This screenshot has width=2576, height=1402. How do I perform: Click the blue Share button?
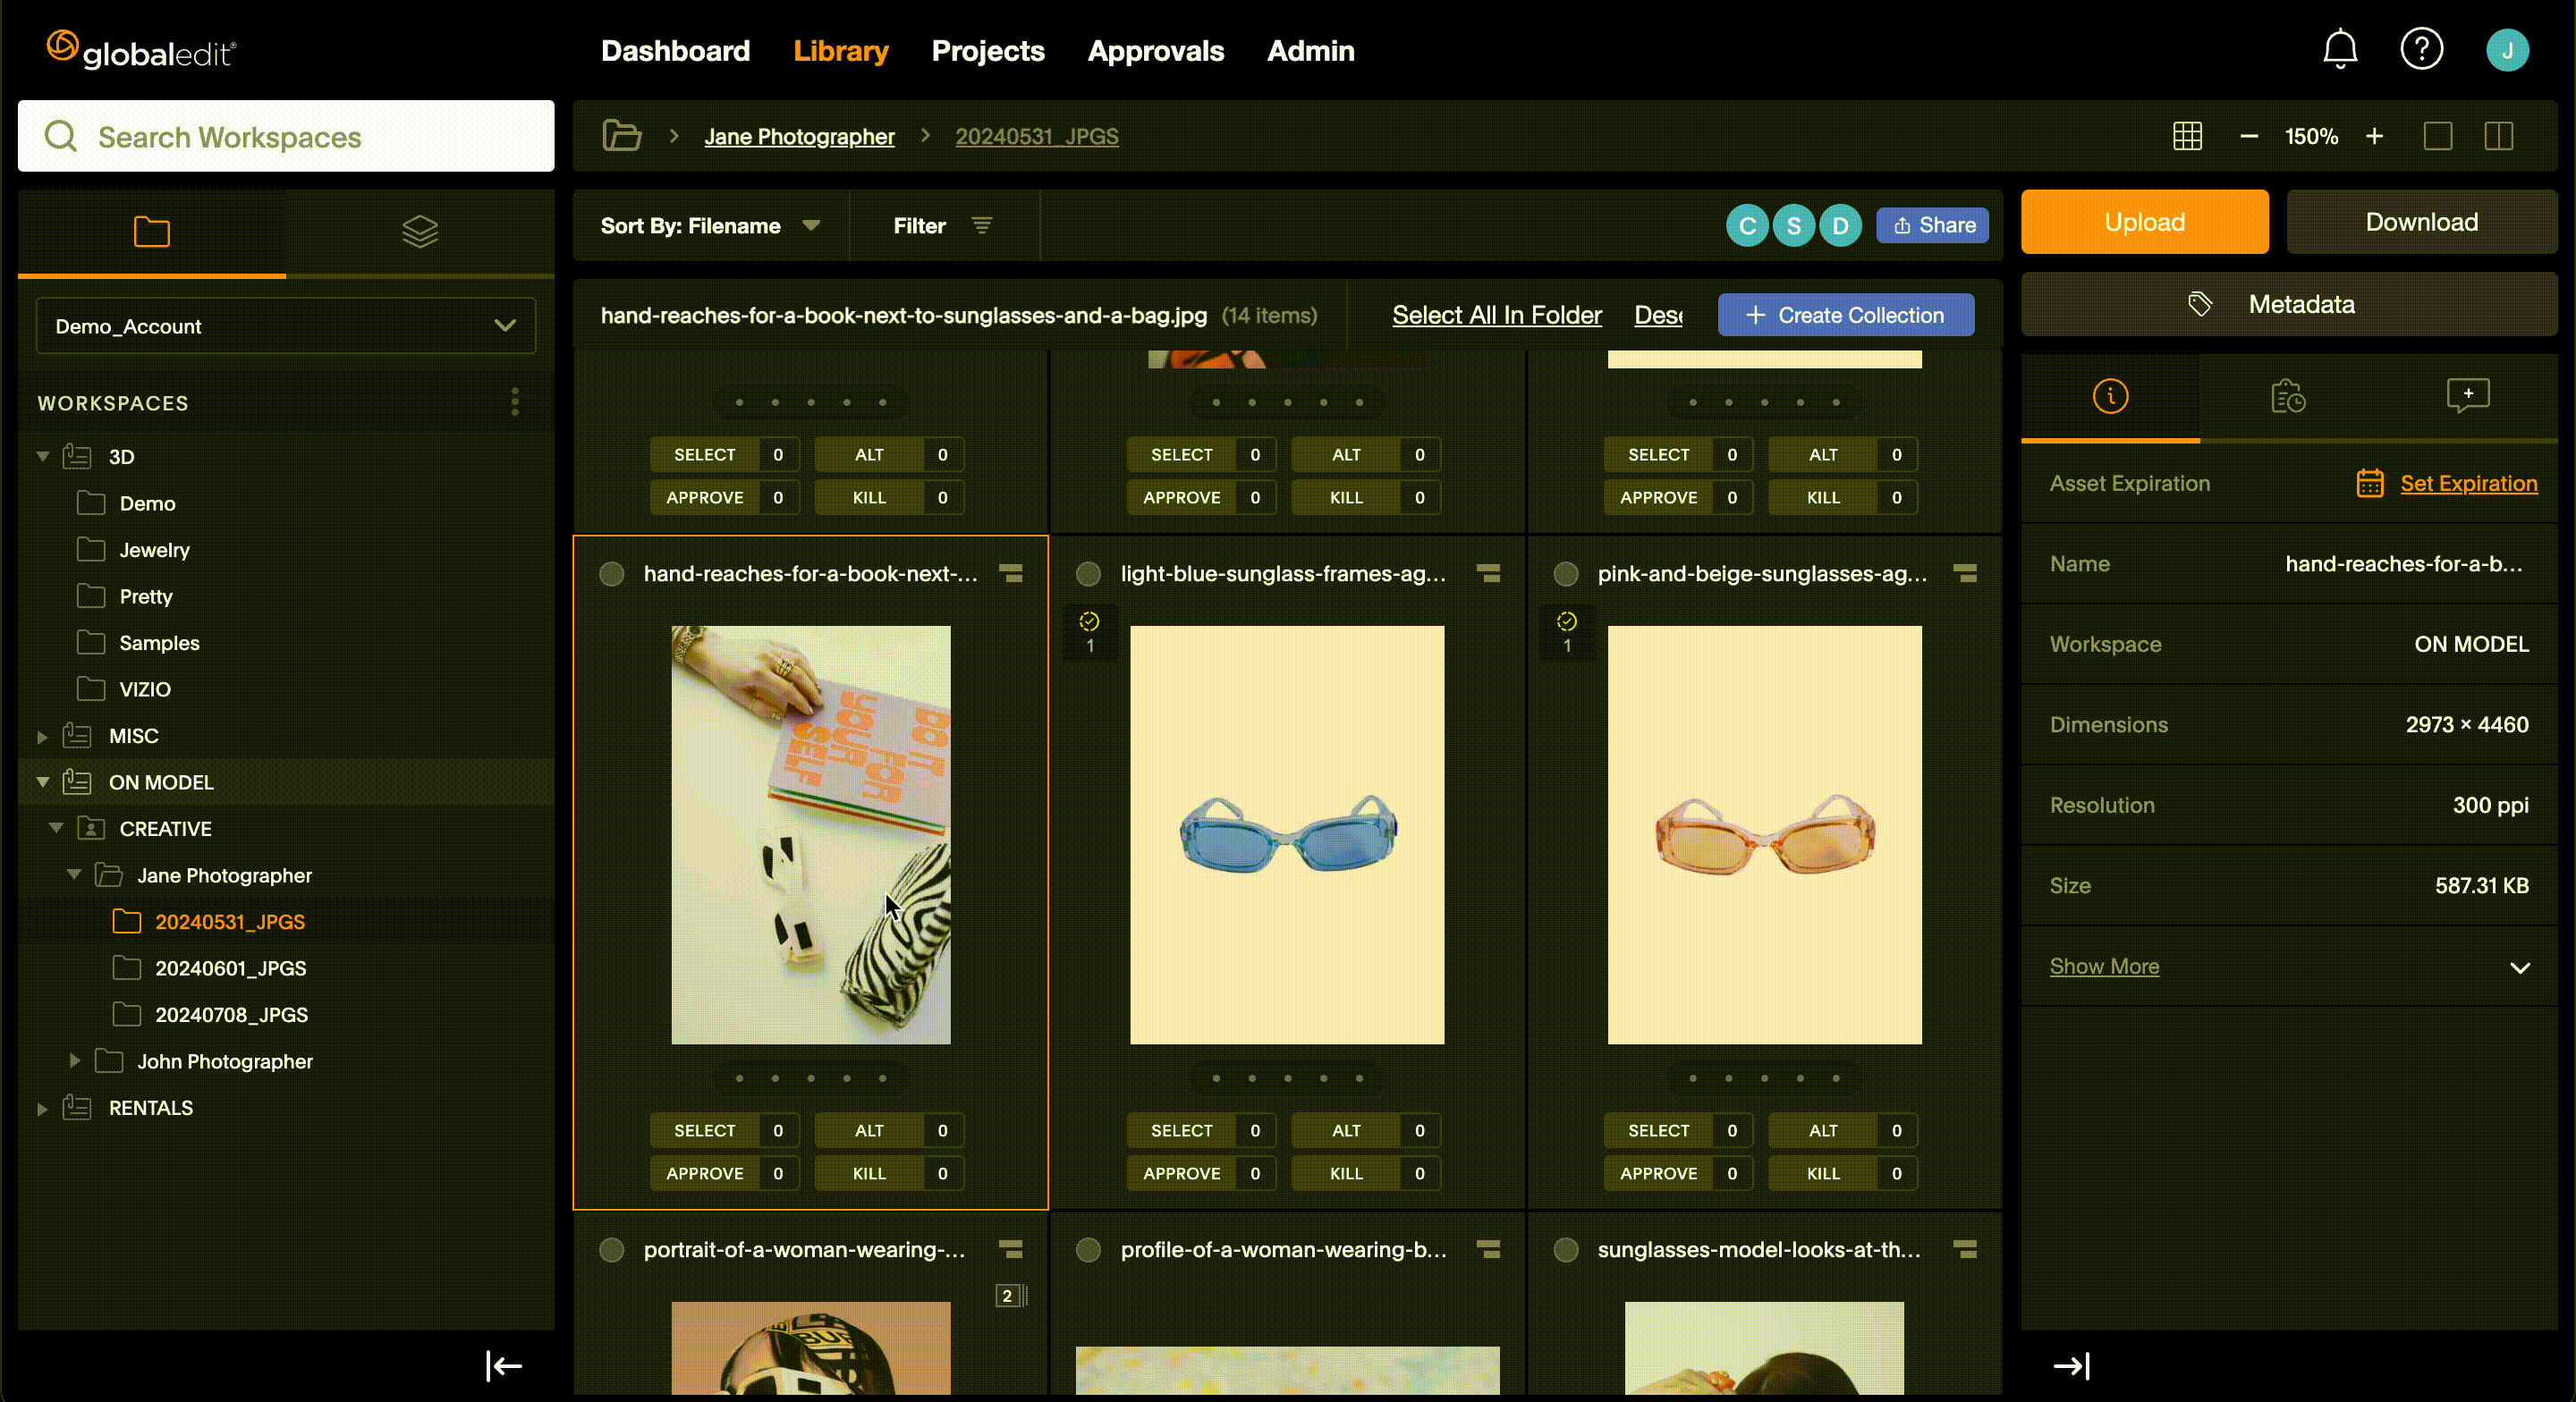coord(1932,226)
